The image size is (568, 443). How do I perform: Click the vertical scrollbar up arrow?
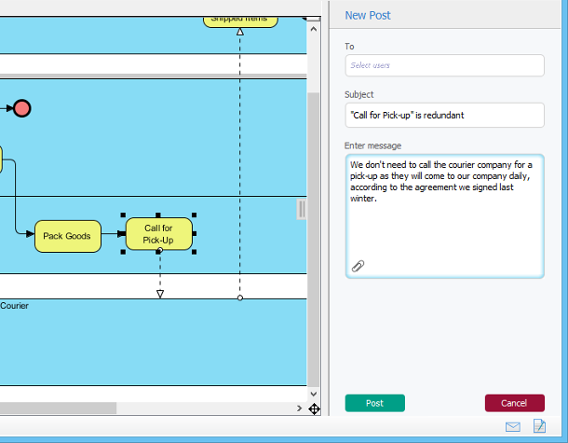pyautogui.click(x=314, y=29)
